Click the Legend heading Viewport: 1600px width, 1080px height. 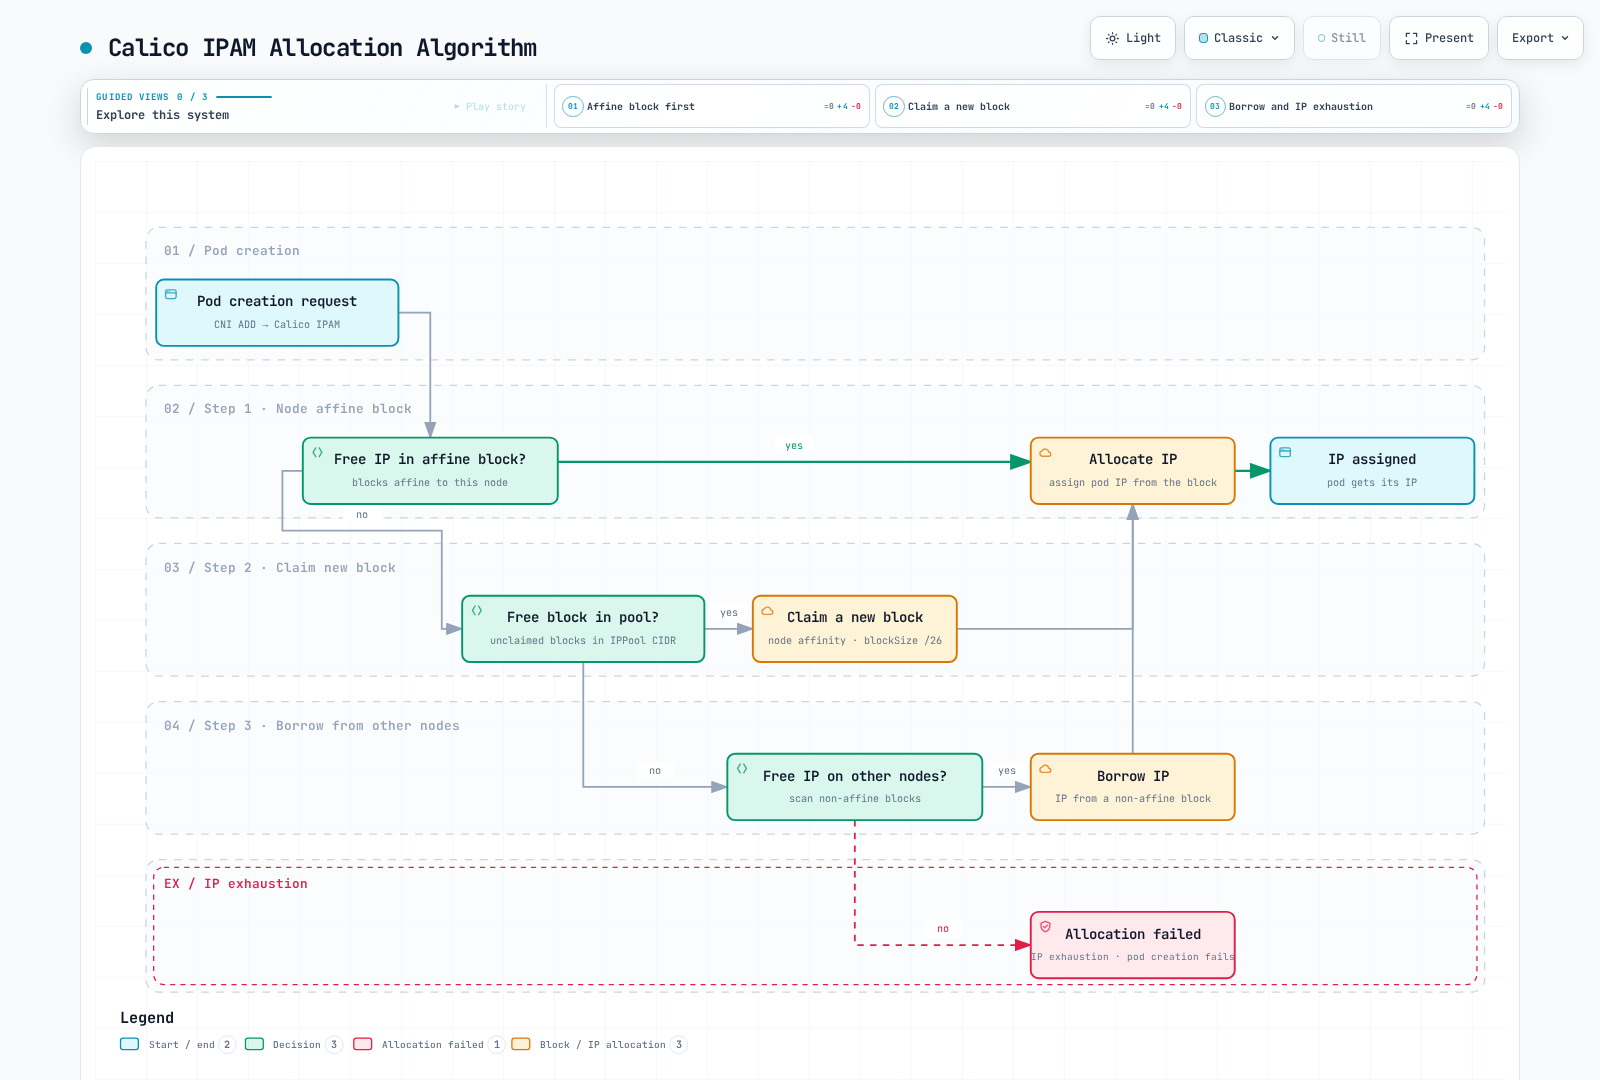click(x=147, y=1018)
